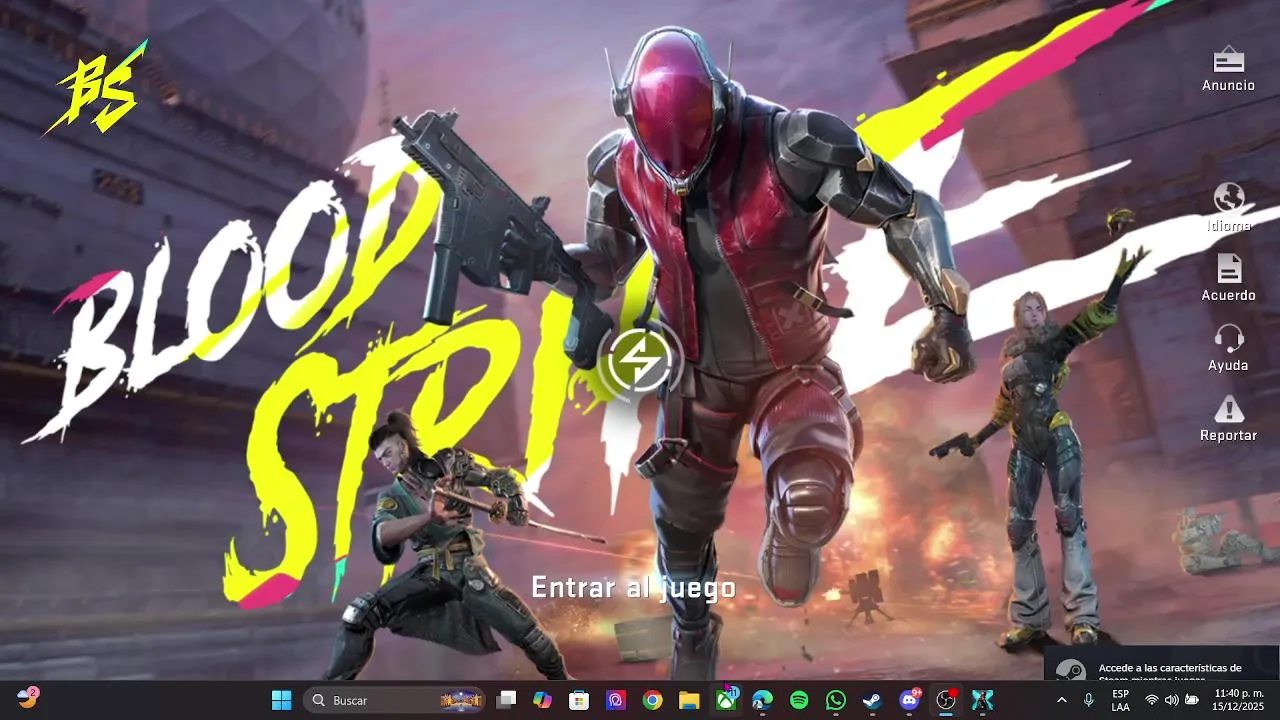1280x720 pixels.
Task: Click the lightning bolt loading emblem
Action: tap(639, 361)
